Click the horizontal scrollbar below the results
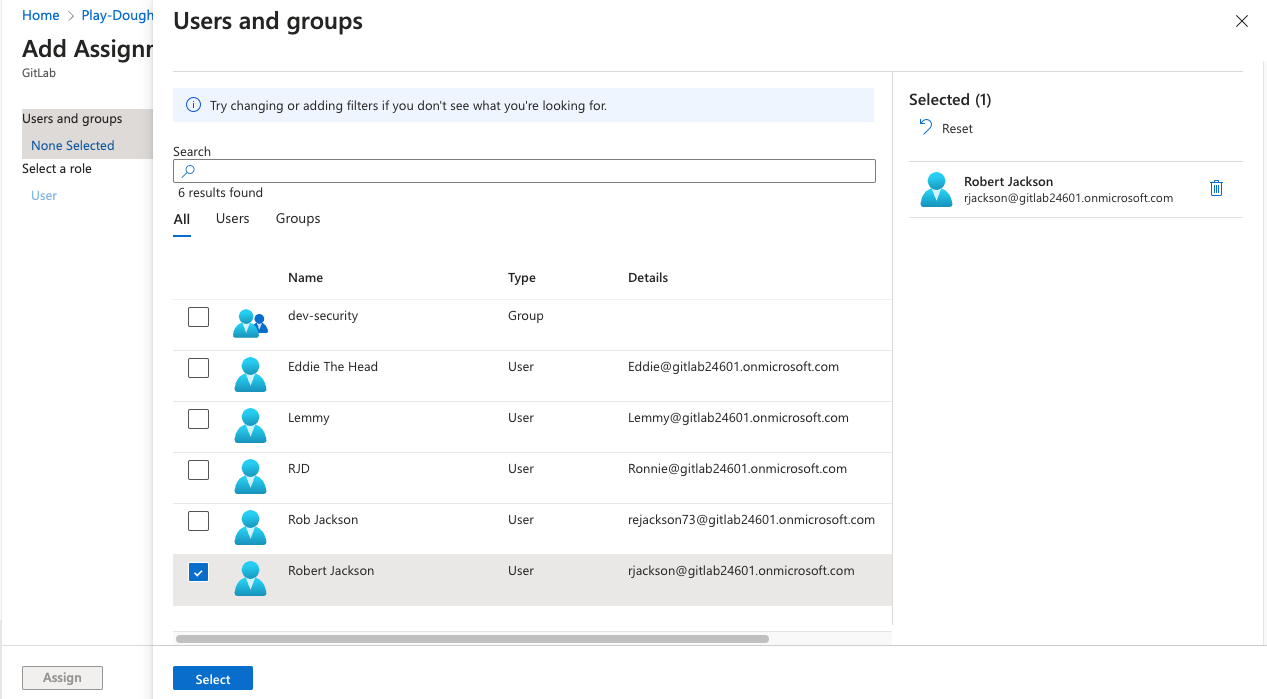The height and width of the screenshot is (699, 1267). (470, 637)
